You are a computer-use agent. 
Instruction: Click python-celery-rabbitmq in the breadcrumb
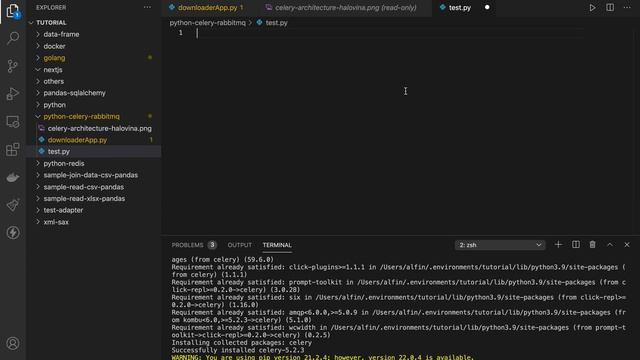[x=207, y=23]
